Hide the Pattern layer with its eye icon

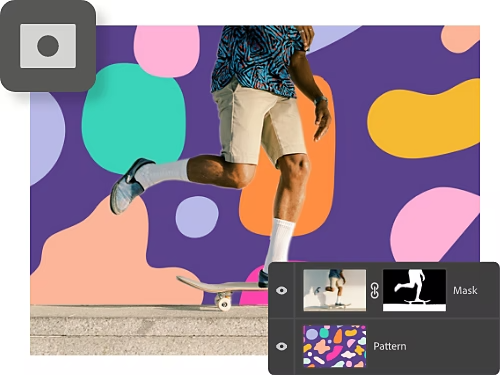(x=282, y=346)
